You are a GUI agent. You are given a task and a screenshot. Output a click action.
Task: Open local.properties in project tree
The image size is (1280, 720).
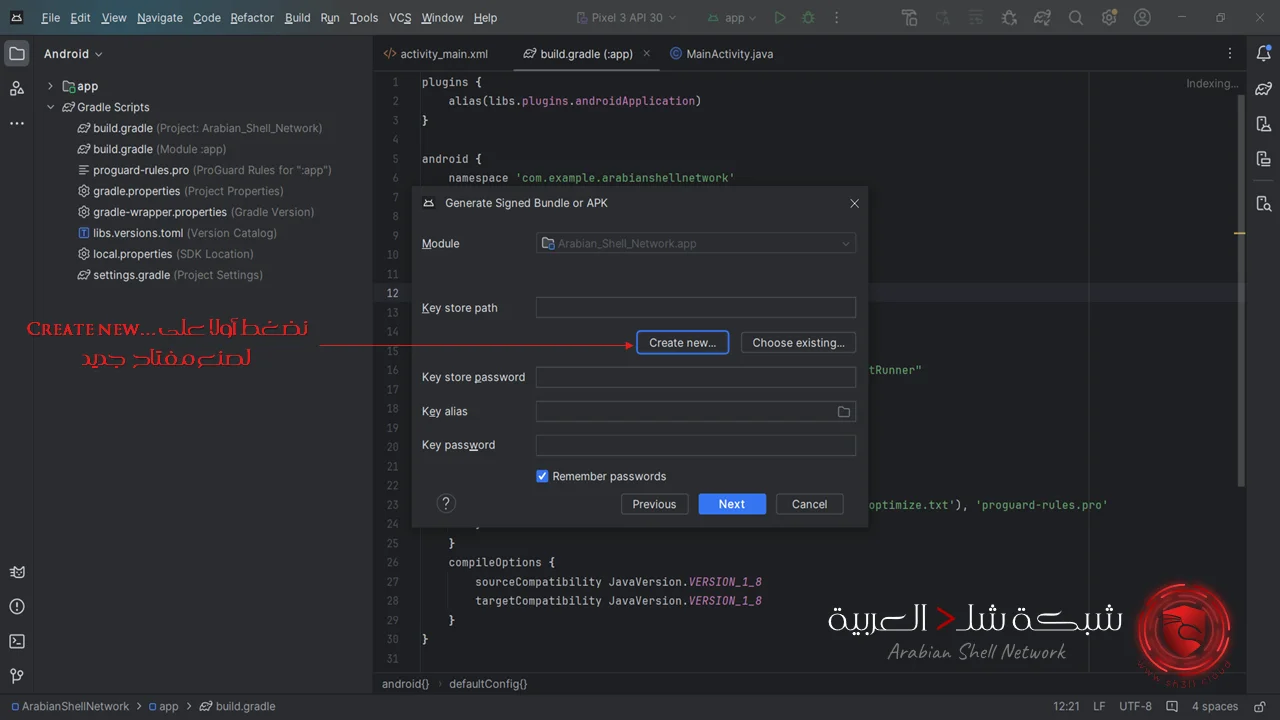(166, 254)
